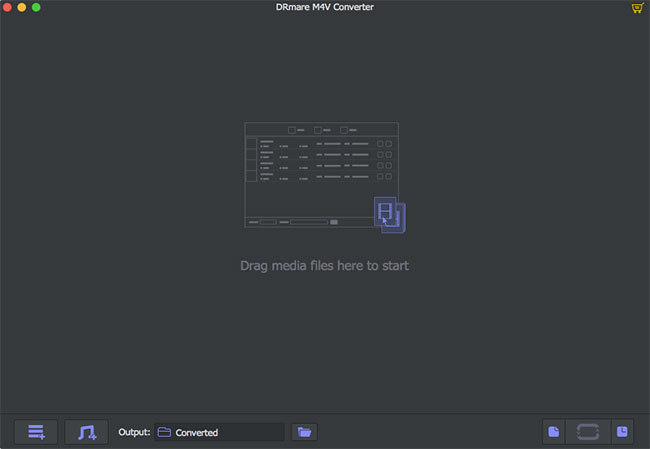650x449 pixels.
Task: Click the folder icon in output field
Action: pyautogui.click(x=164, y=432)
